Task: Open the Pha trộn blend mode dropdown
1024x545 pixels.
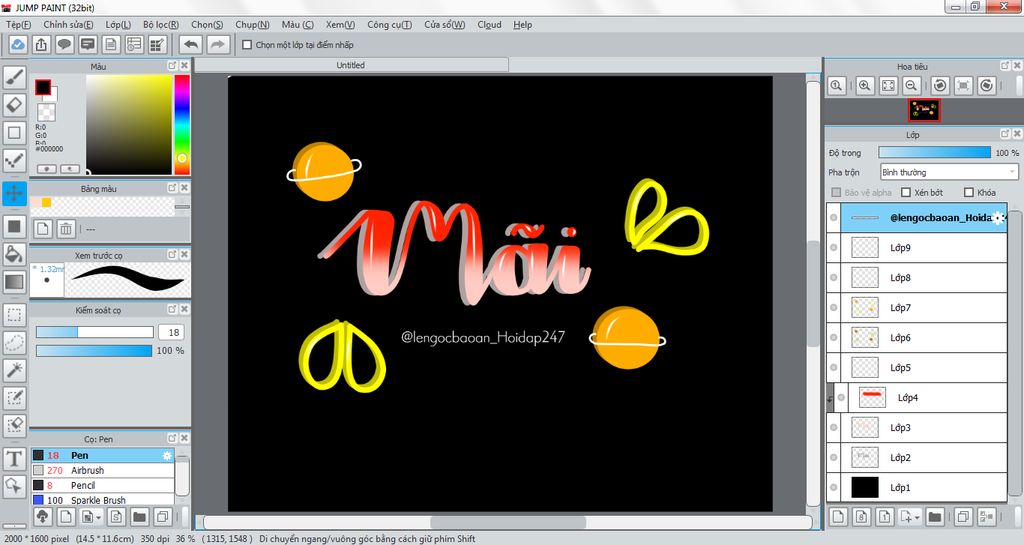Action: point(949,172)
